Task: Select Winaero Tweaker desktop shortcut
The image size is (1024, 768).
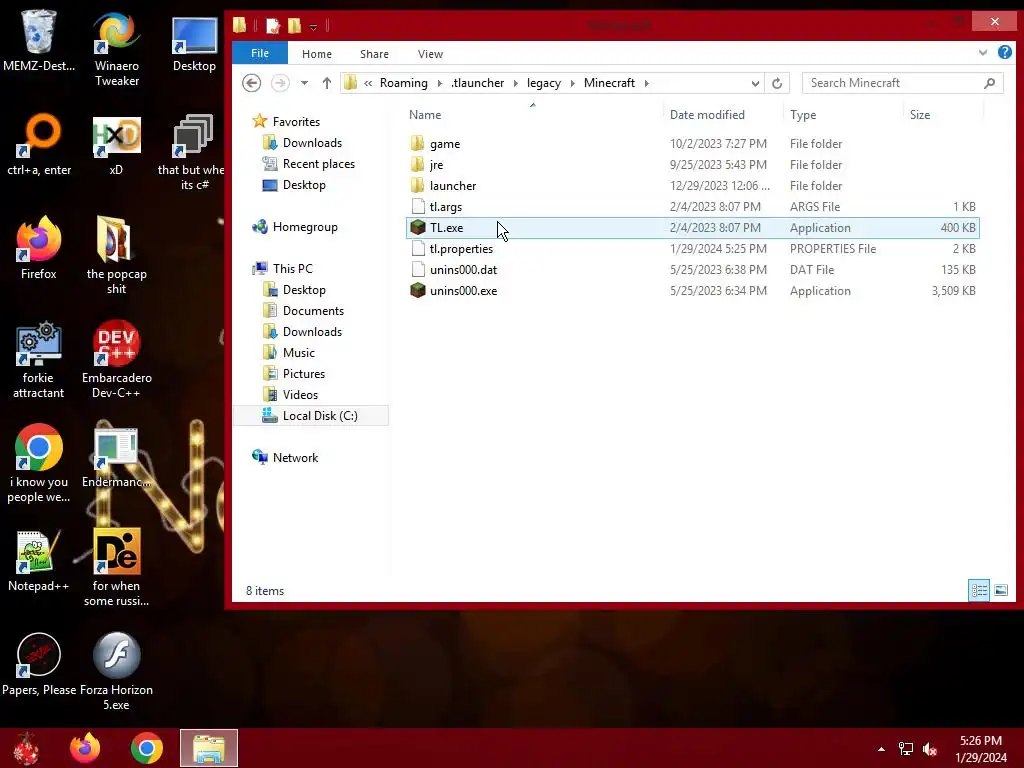Action: coord(116,48)
